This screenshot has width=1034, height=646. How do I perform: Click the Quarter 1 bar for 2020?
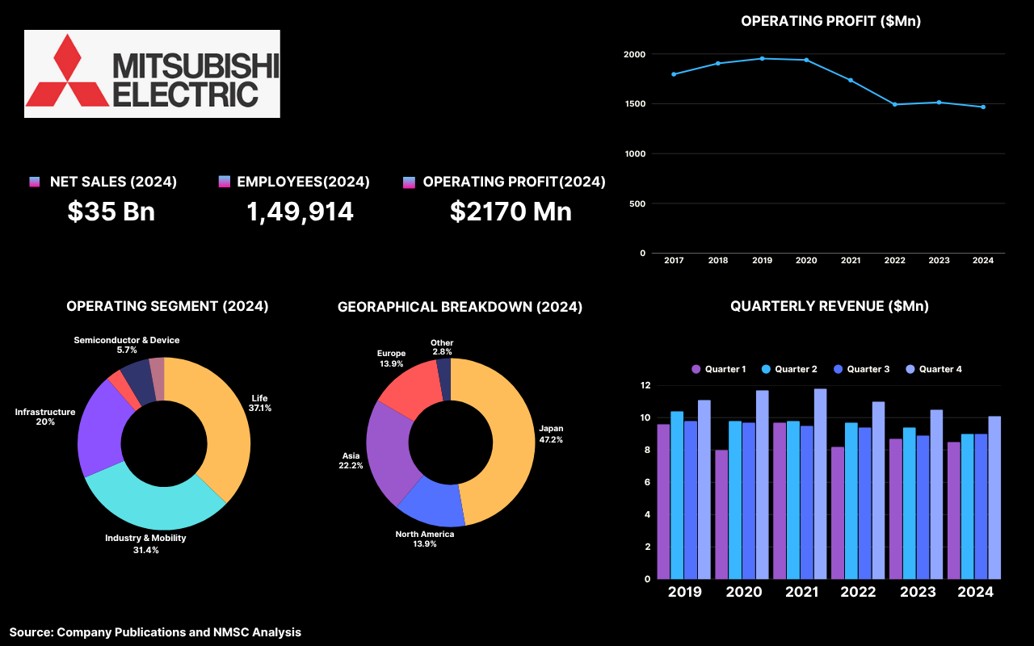(721, 514)
